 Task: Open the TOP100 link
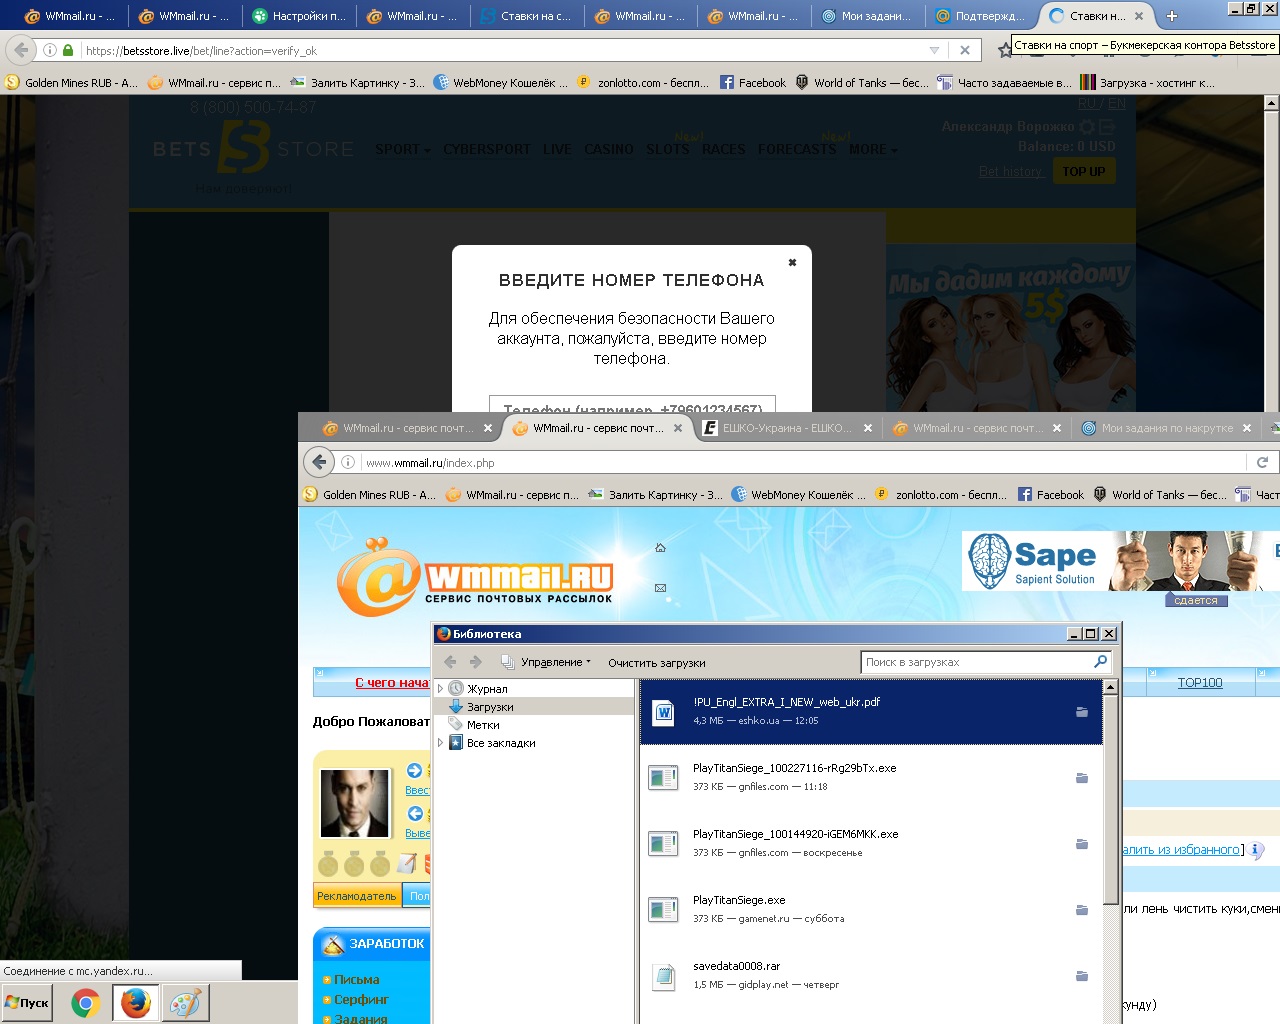tap(1200, 682)
